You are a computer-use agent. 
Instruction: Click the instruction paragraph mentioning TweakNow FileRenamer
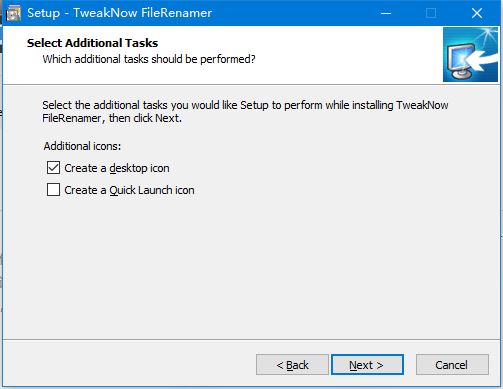pyautogui.click(x=245, y=111)
